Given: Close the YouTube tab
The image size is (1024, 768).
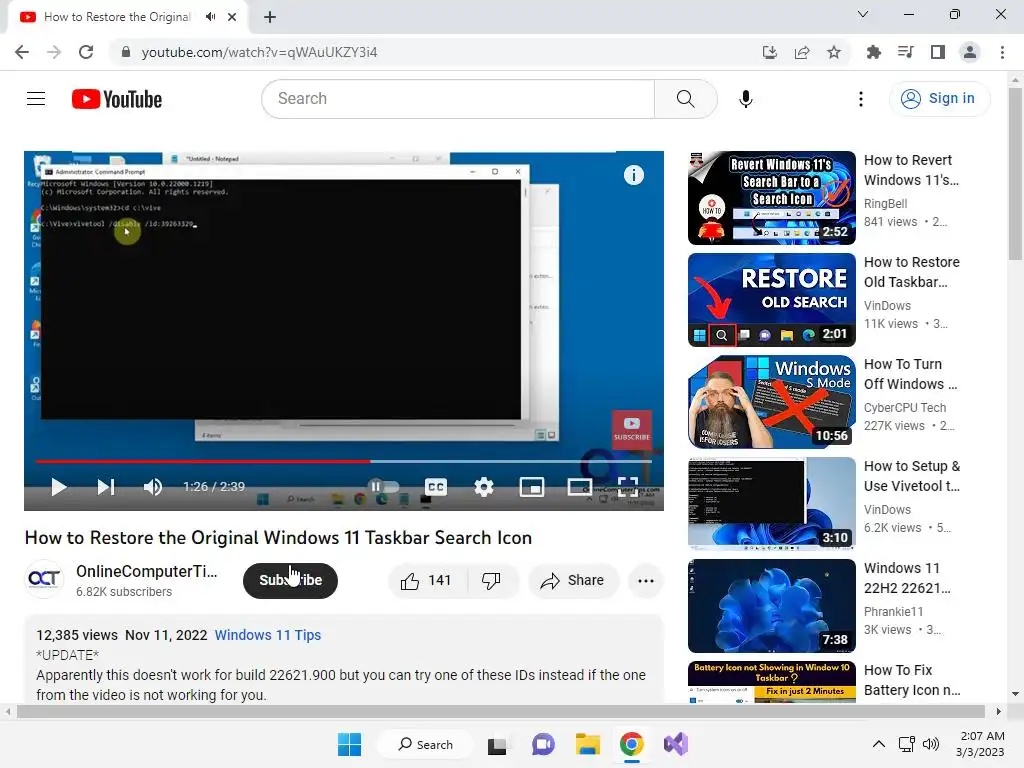Looking at the screenshot, I should [x=232, y=17].
